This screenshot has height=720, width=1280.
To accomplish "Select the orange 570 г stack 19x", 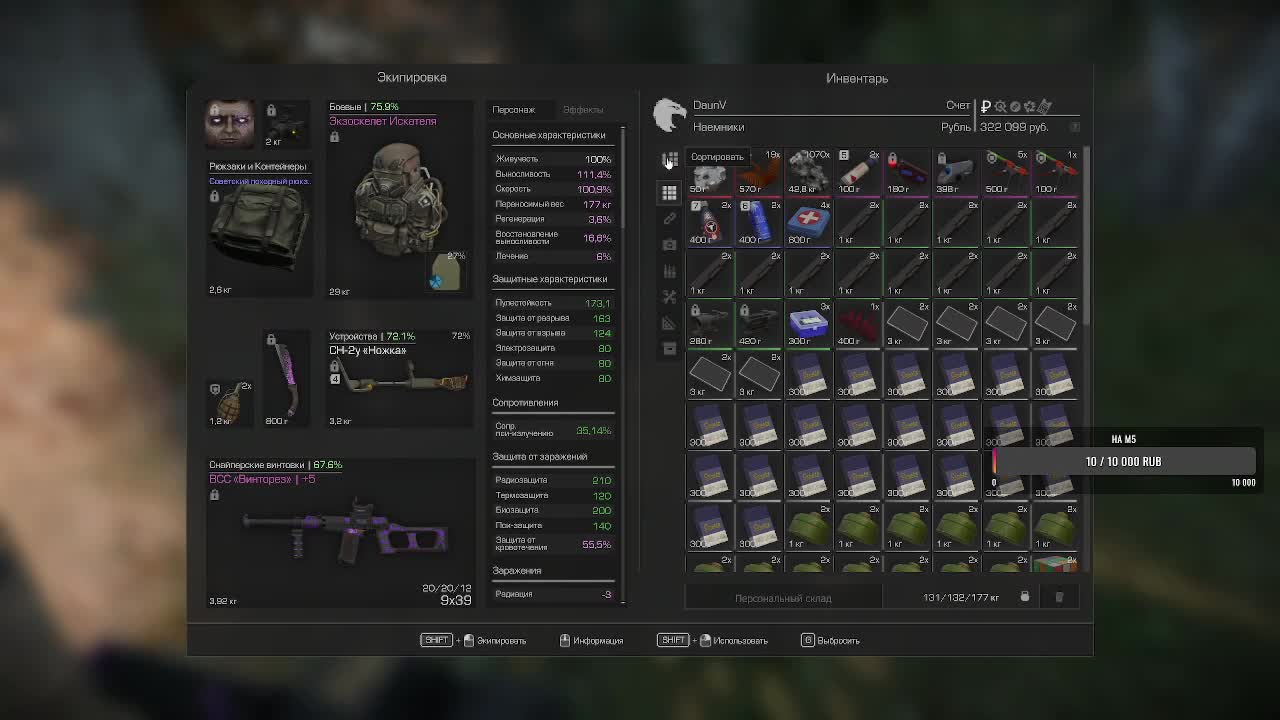I will 759,171.
